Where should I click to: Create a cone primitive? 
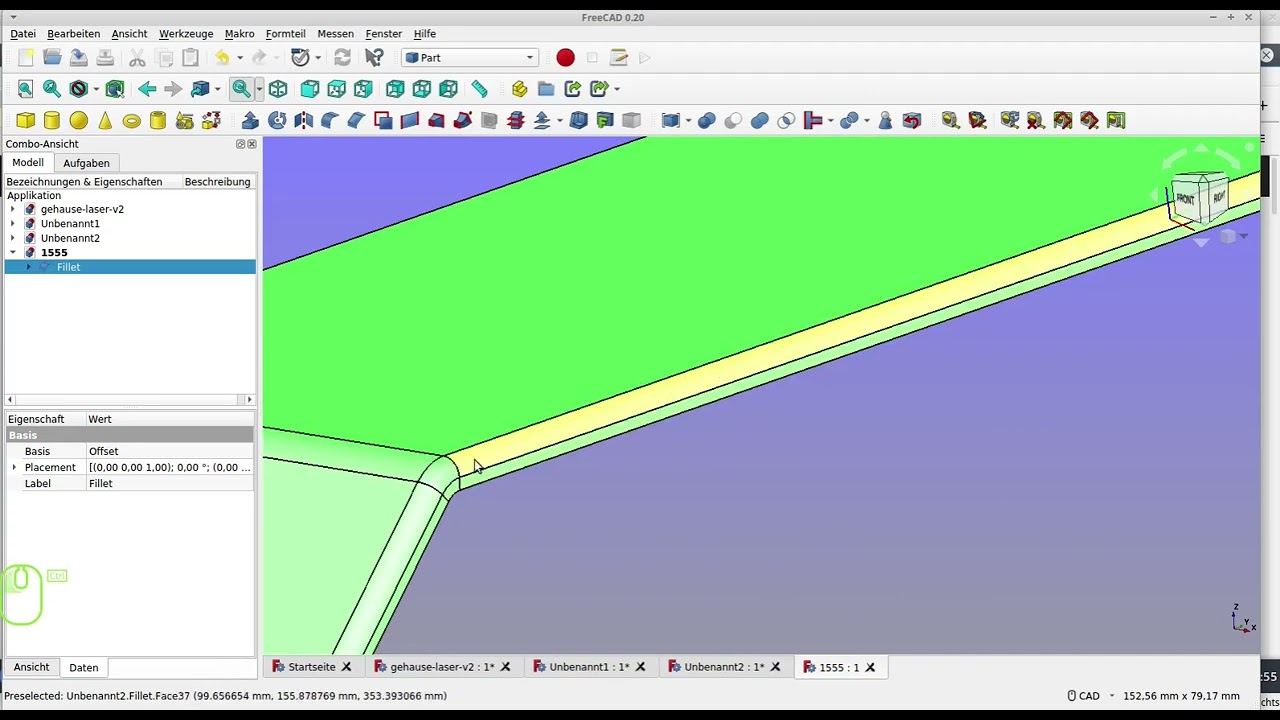click(105, 121)
